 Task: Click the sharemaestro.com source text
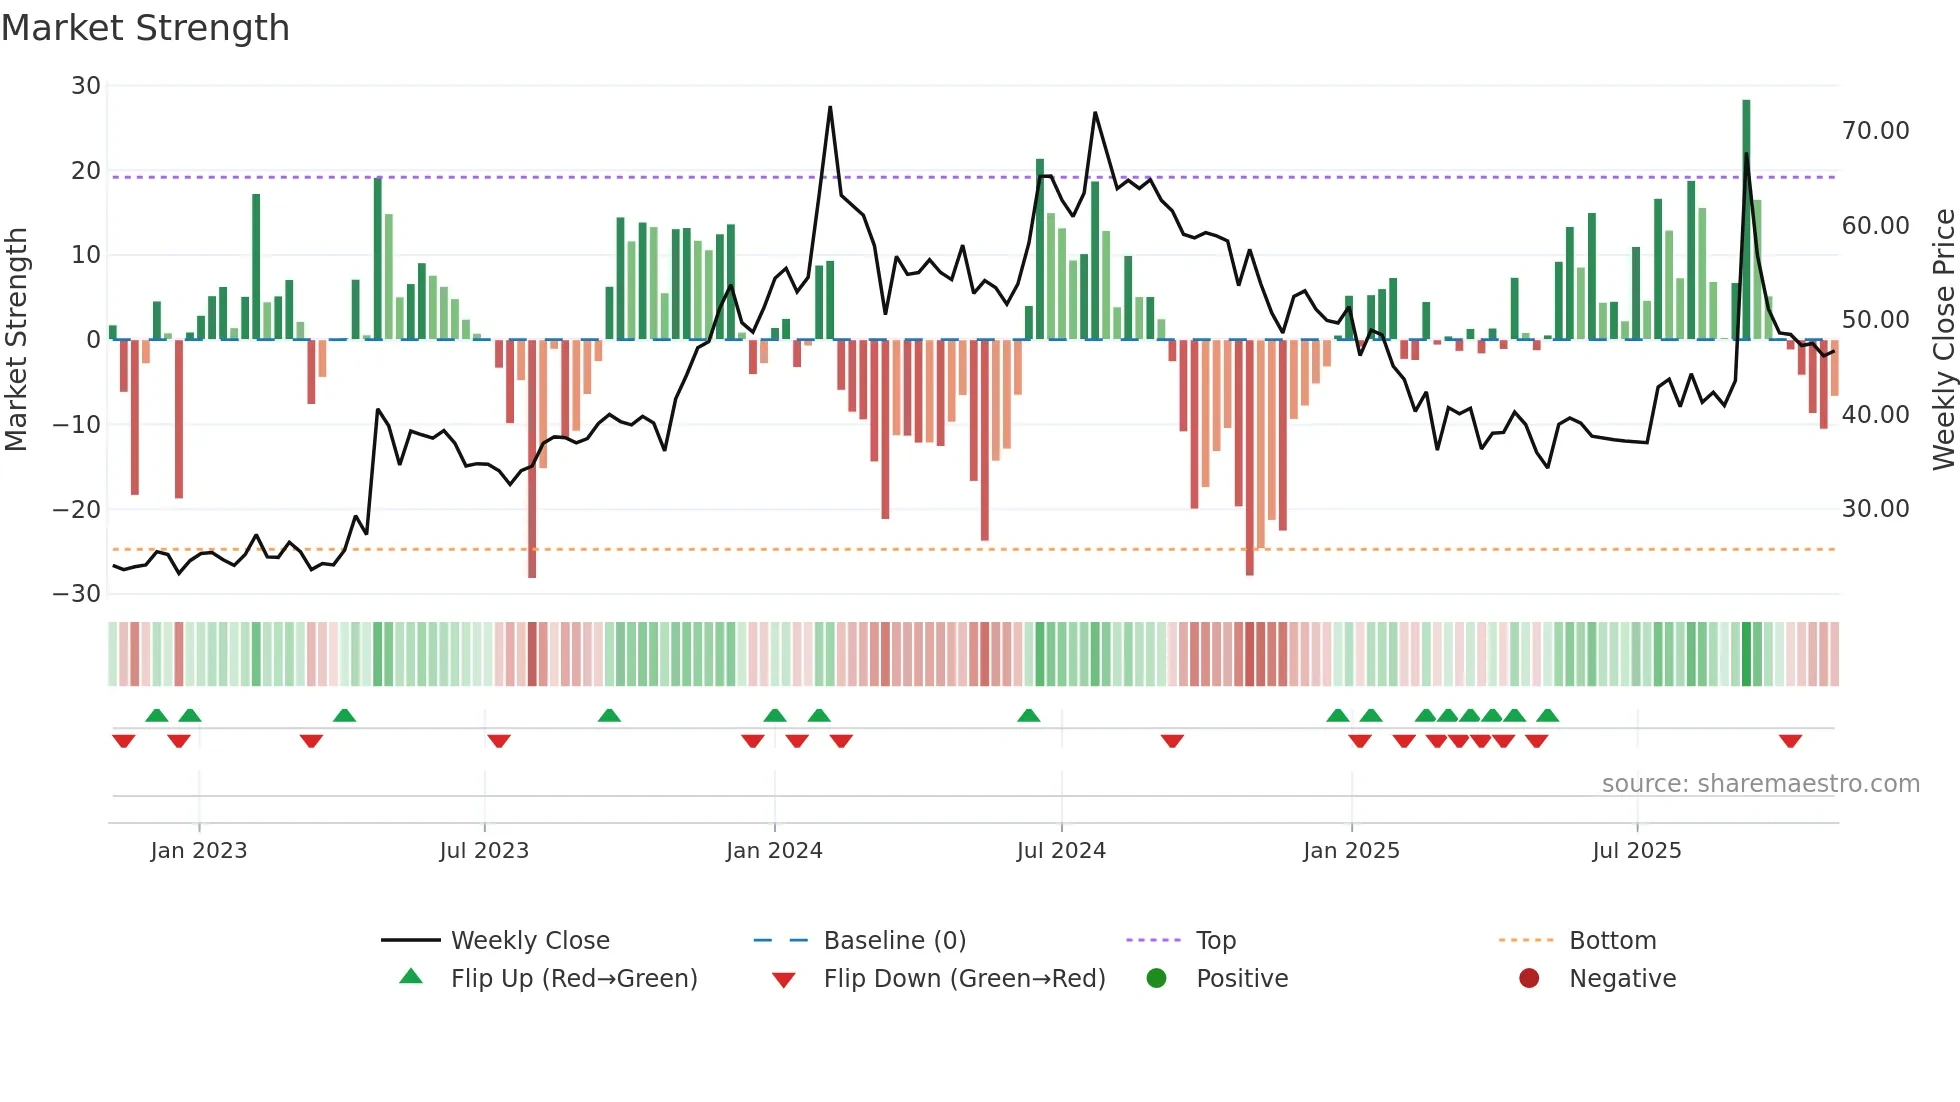click(1760, 784)
